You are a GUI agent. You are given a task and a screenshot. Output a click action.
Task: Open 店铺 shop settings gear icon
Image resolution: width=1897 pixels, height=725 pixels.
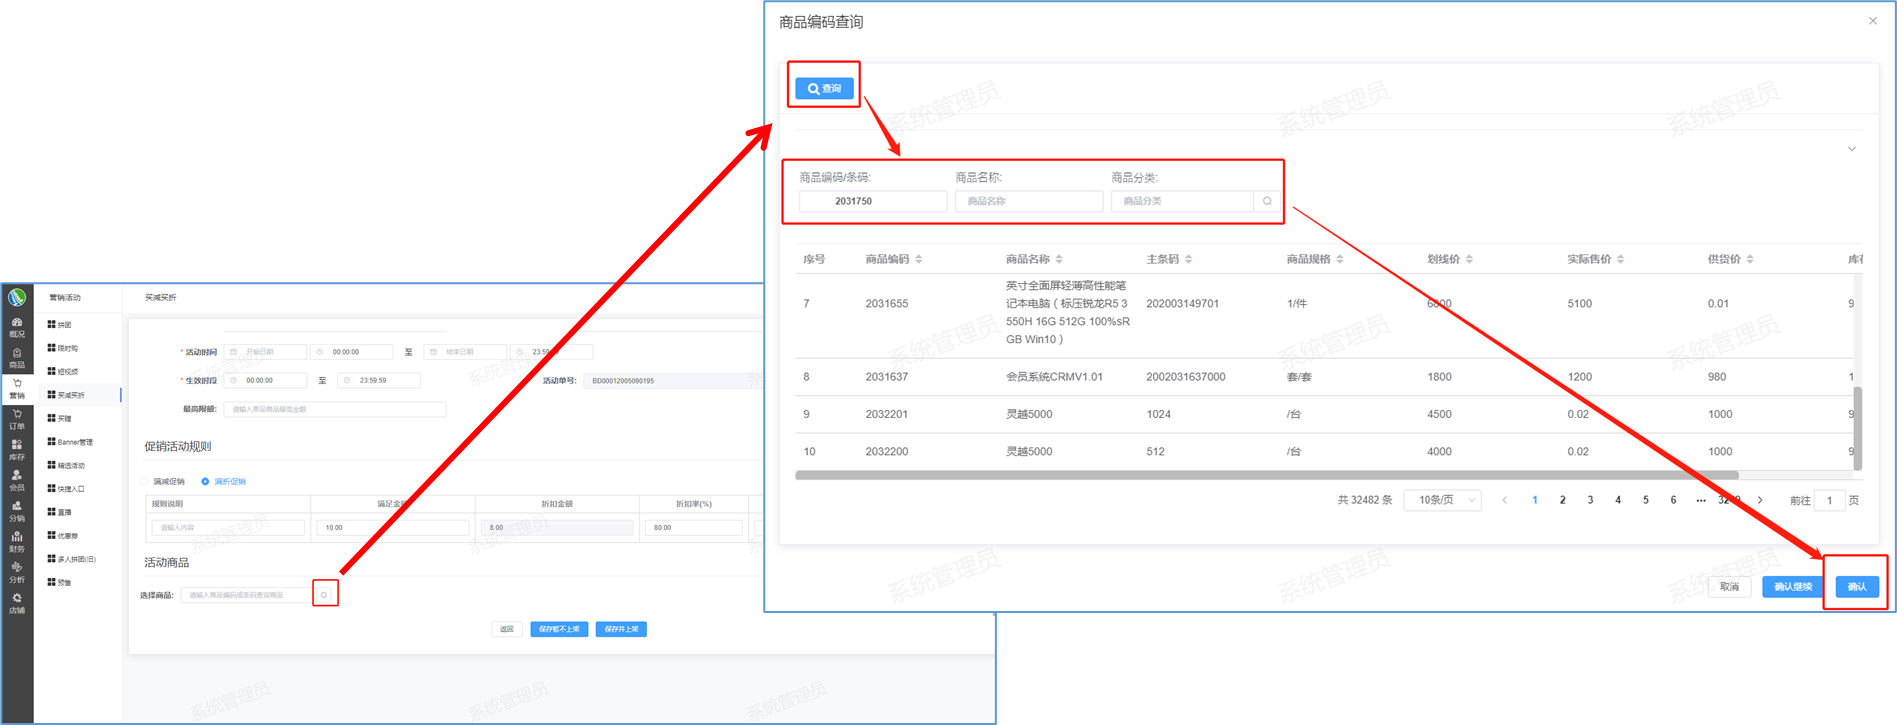17,603
